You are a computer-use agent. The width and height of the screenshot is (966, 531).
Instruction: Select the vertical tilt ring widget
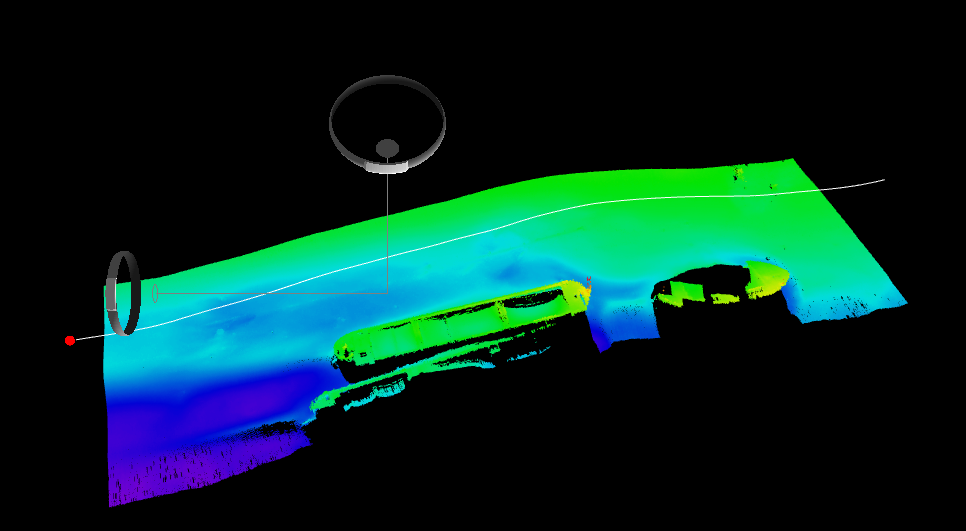(x=123, y=293)
